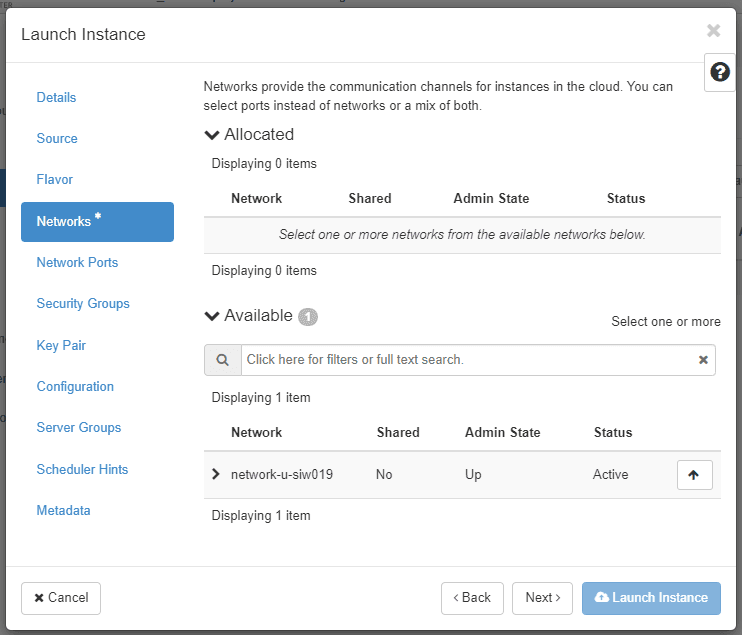Click the Cancel button

click(x=61, y=598)
